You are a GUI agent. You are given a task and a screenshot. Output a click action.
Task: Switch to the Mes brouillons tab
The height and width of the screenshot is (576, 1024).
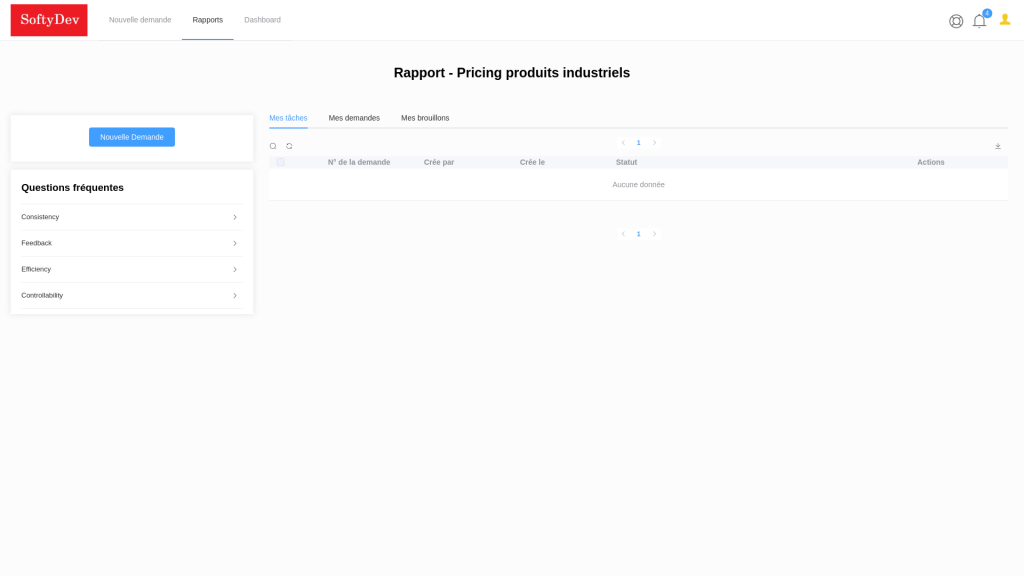point(425,118)
